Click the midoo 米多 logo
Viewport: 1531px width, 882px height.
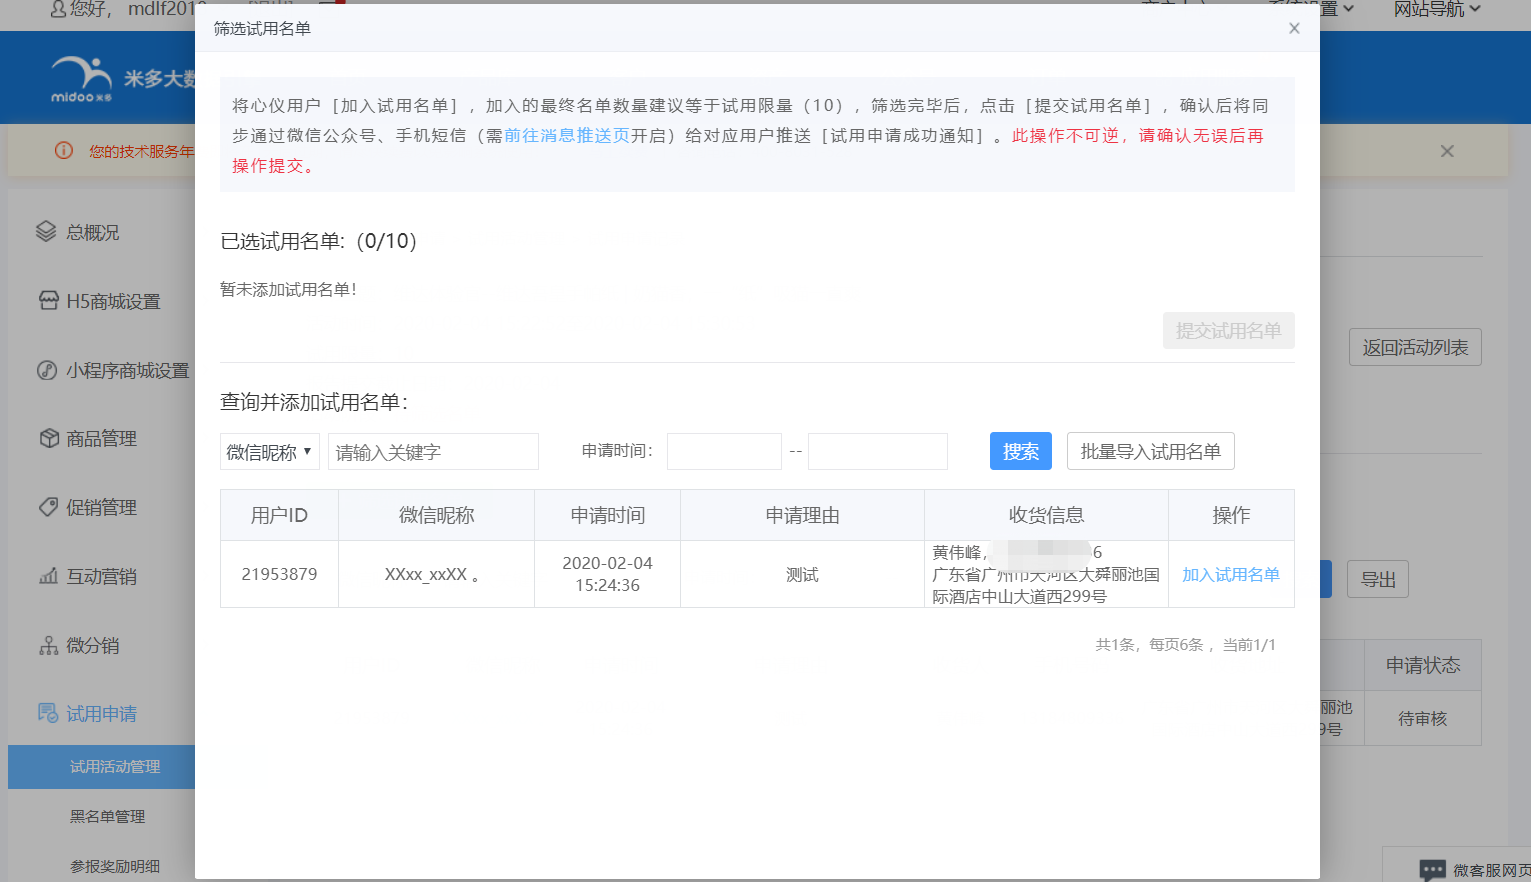pyautogui.click(x=82, y=80)
